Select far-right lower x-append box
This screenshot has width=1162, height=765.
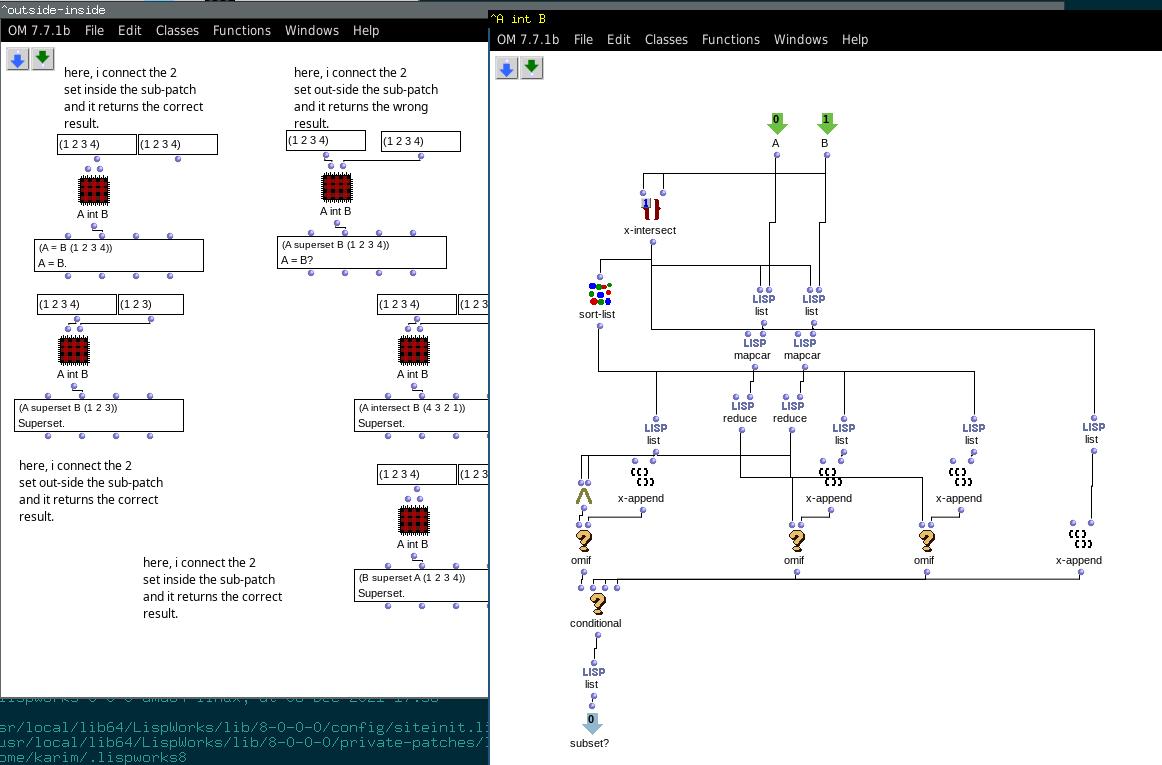(1079, 540)
